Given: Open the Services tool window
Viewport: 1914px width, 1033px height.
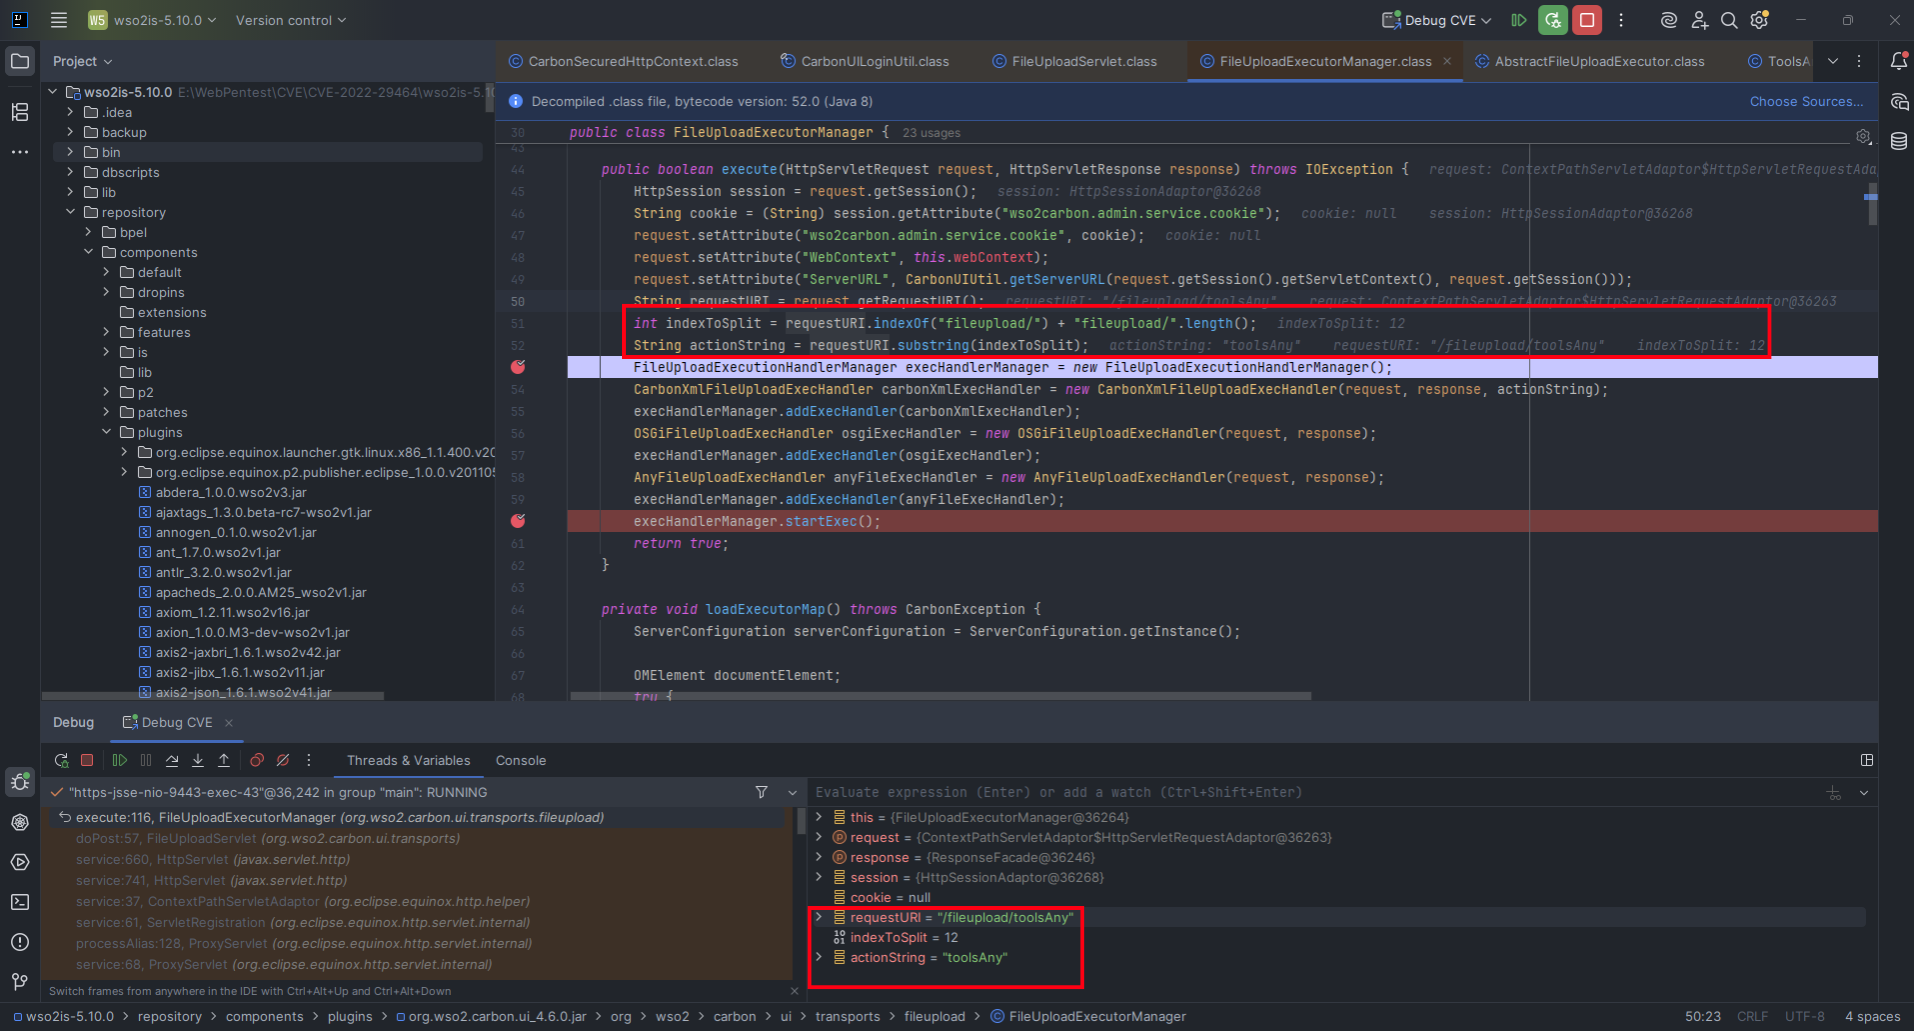Looking at the screenshot, I should click(20, 861).
